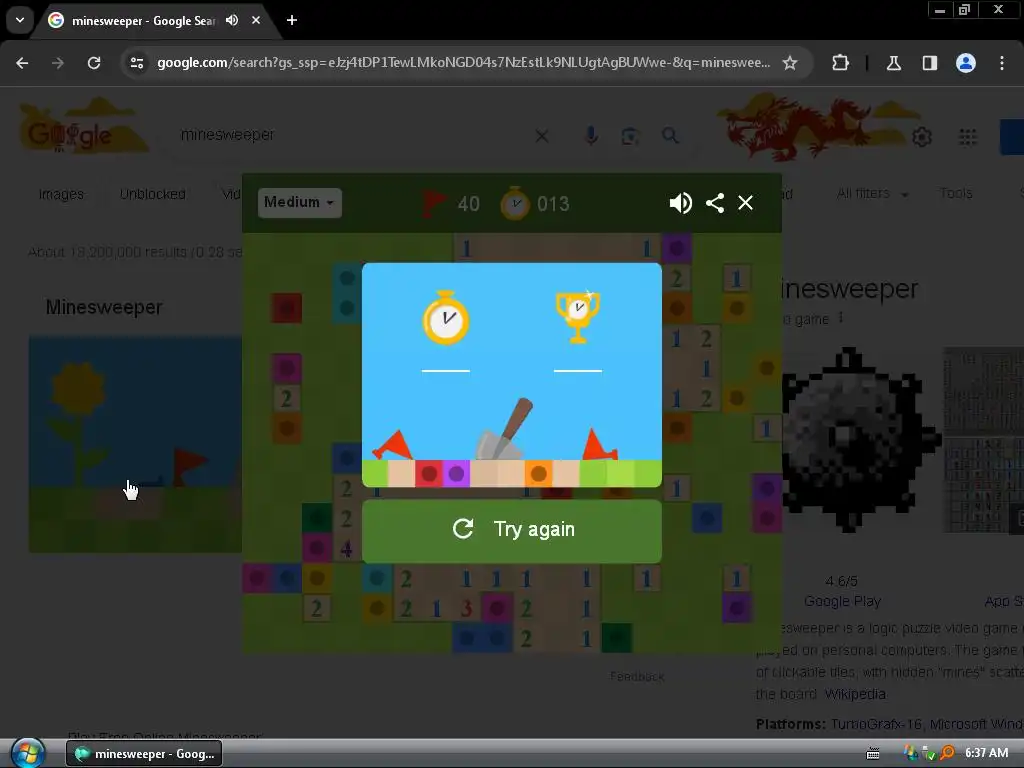This screenshot has height=768, width=1024.
Task: Click the stopwatch timer icon in game header
Action: coord(515,203)
